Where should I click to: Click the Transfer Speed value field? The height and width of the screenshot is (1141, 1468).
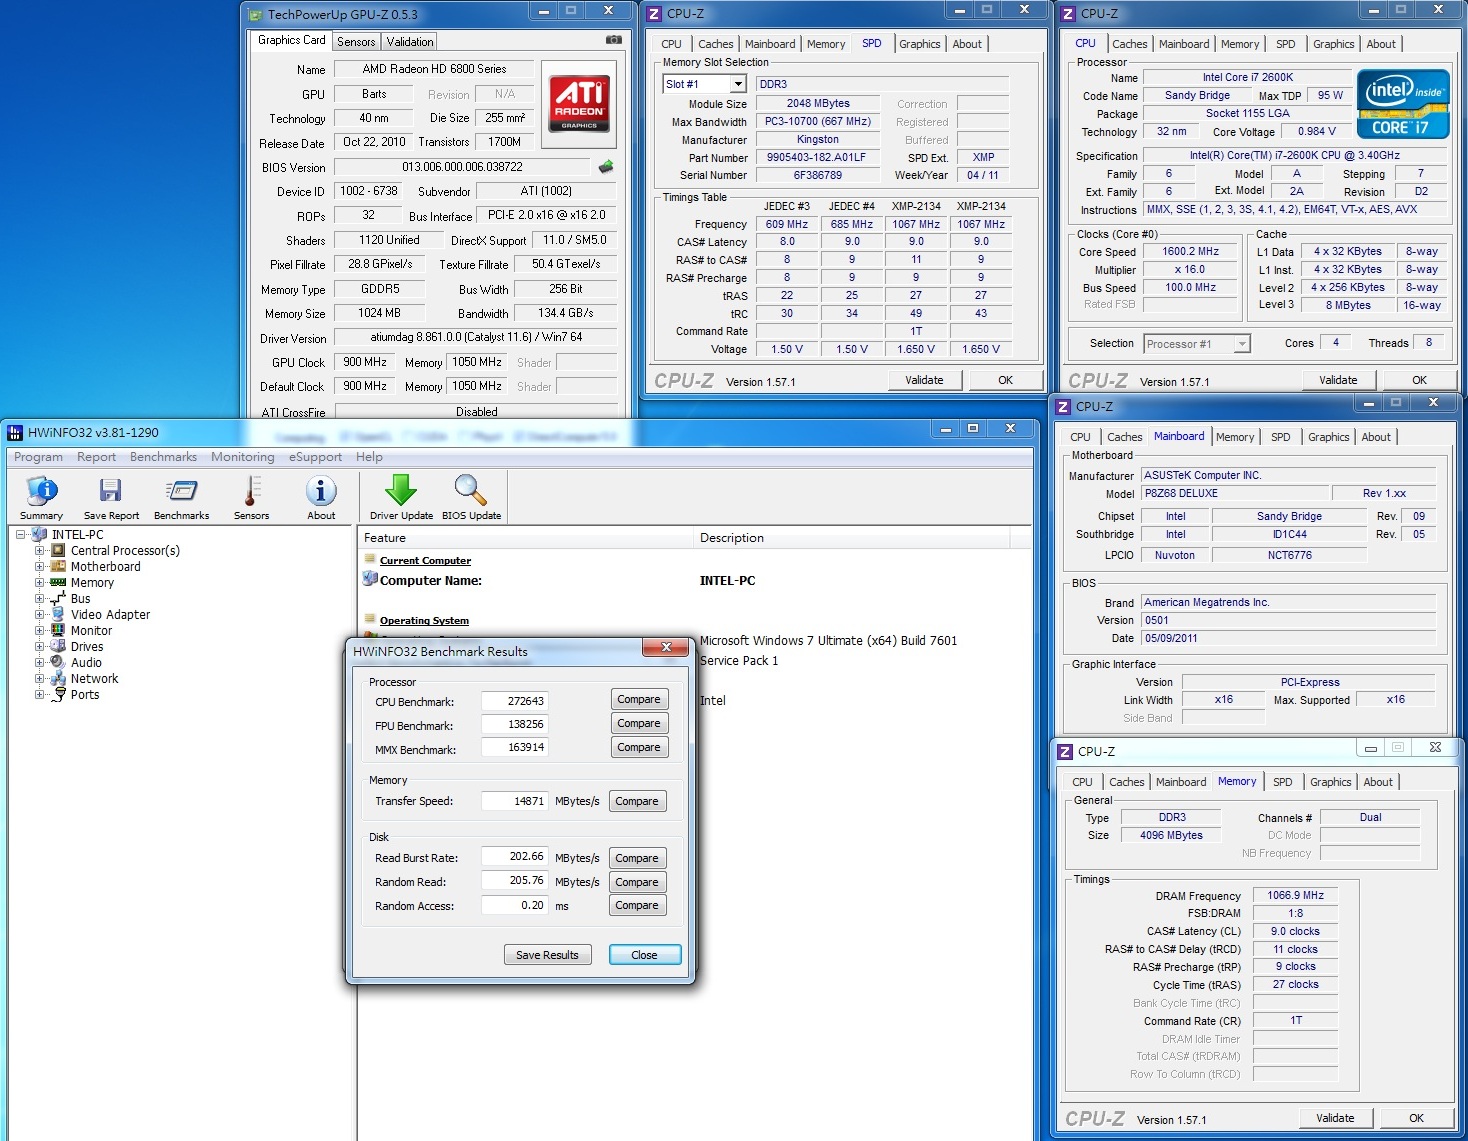coord(514,801)
